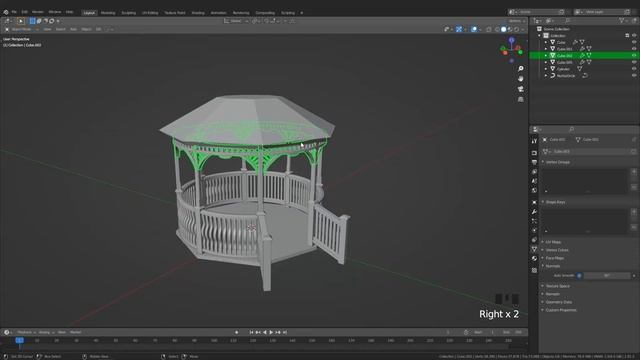The height and width of the screenshot is (360, 640).
Task: Switch to the Animation workspace tab
Action: coord(218,13)
